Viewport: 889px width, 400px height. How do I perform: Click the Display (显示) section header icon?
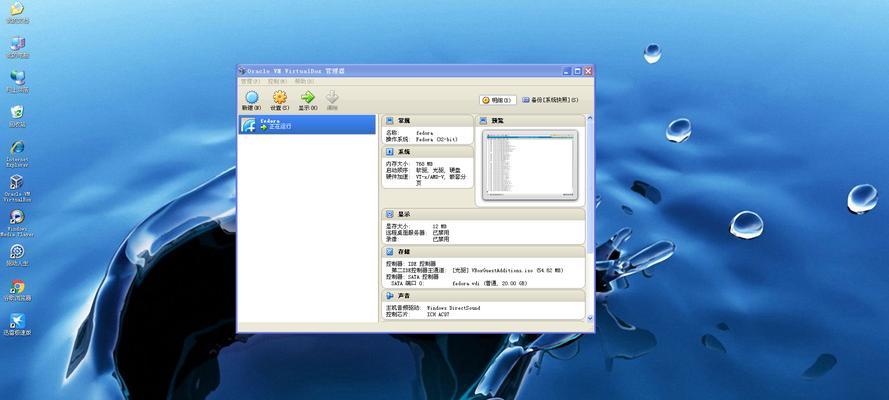[390, 214]
